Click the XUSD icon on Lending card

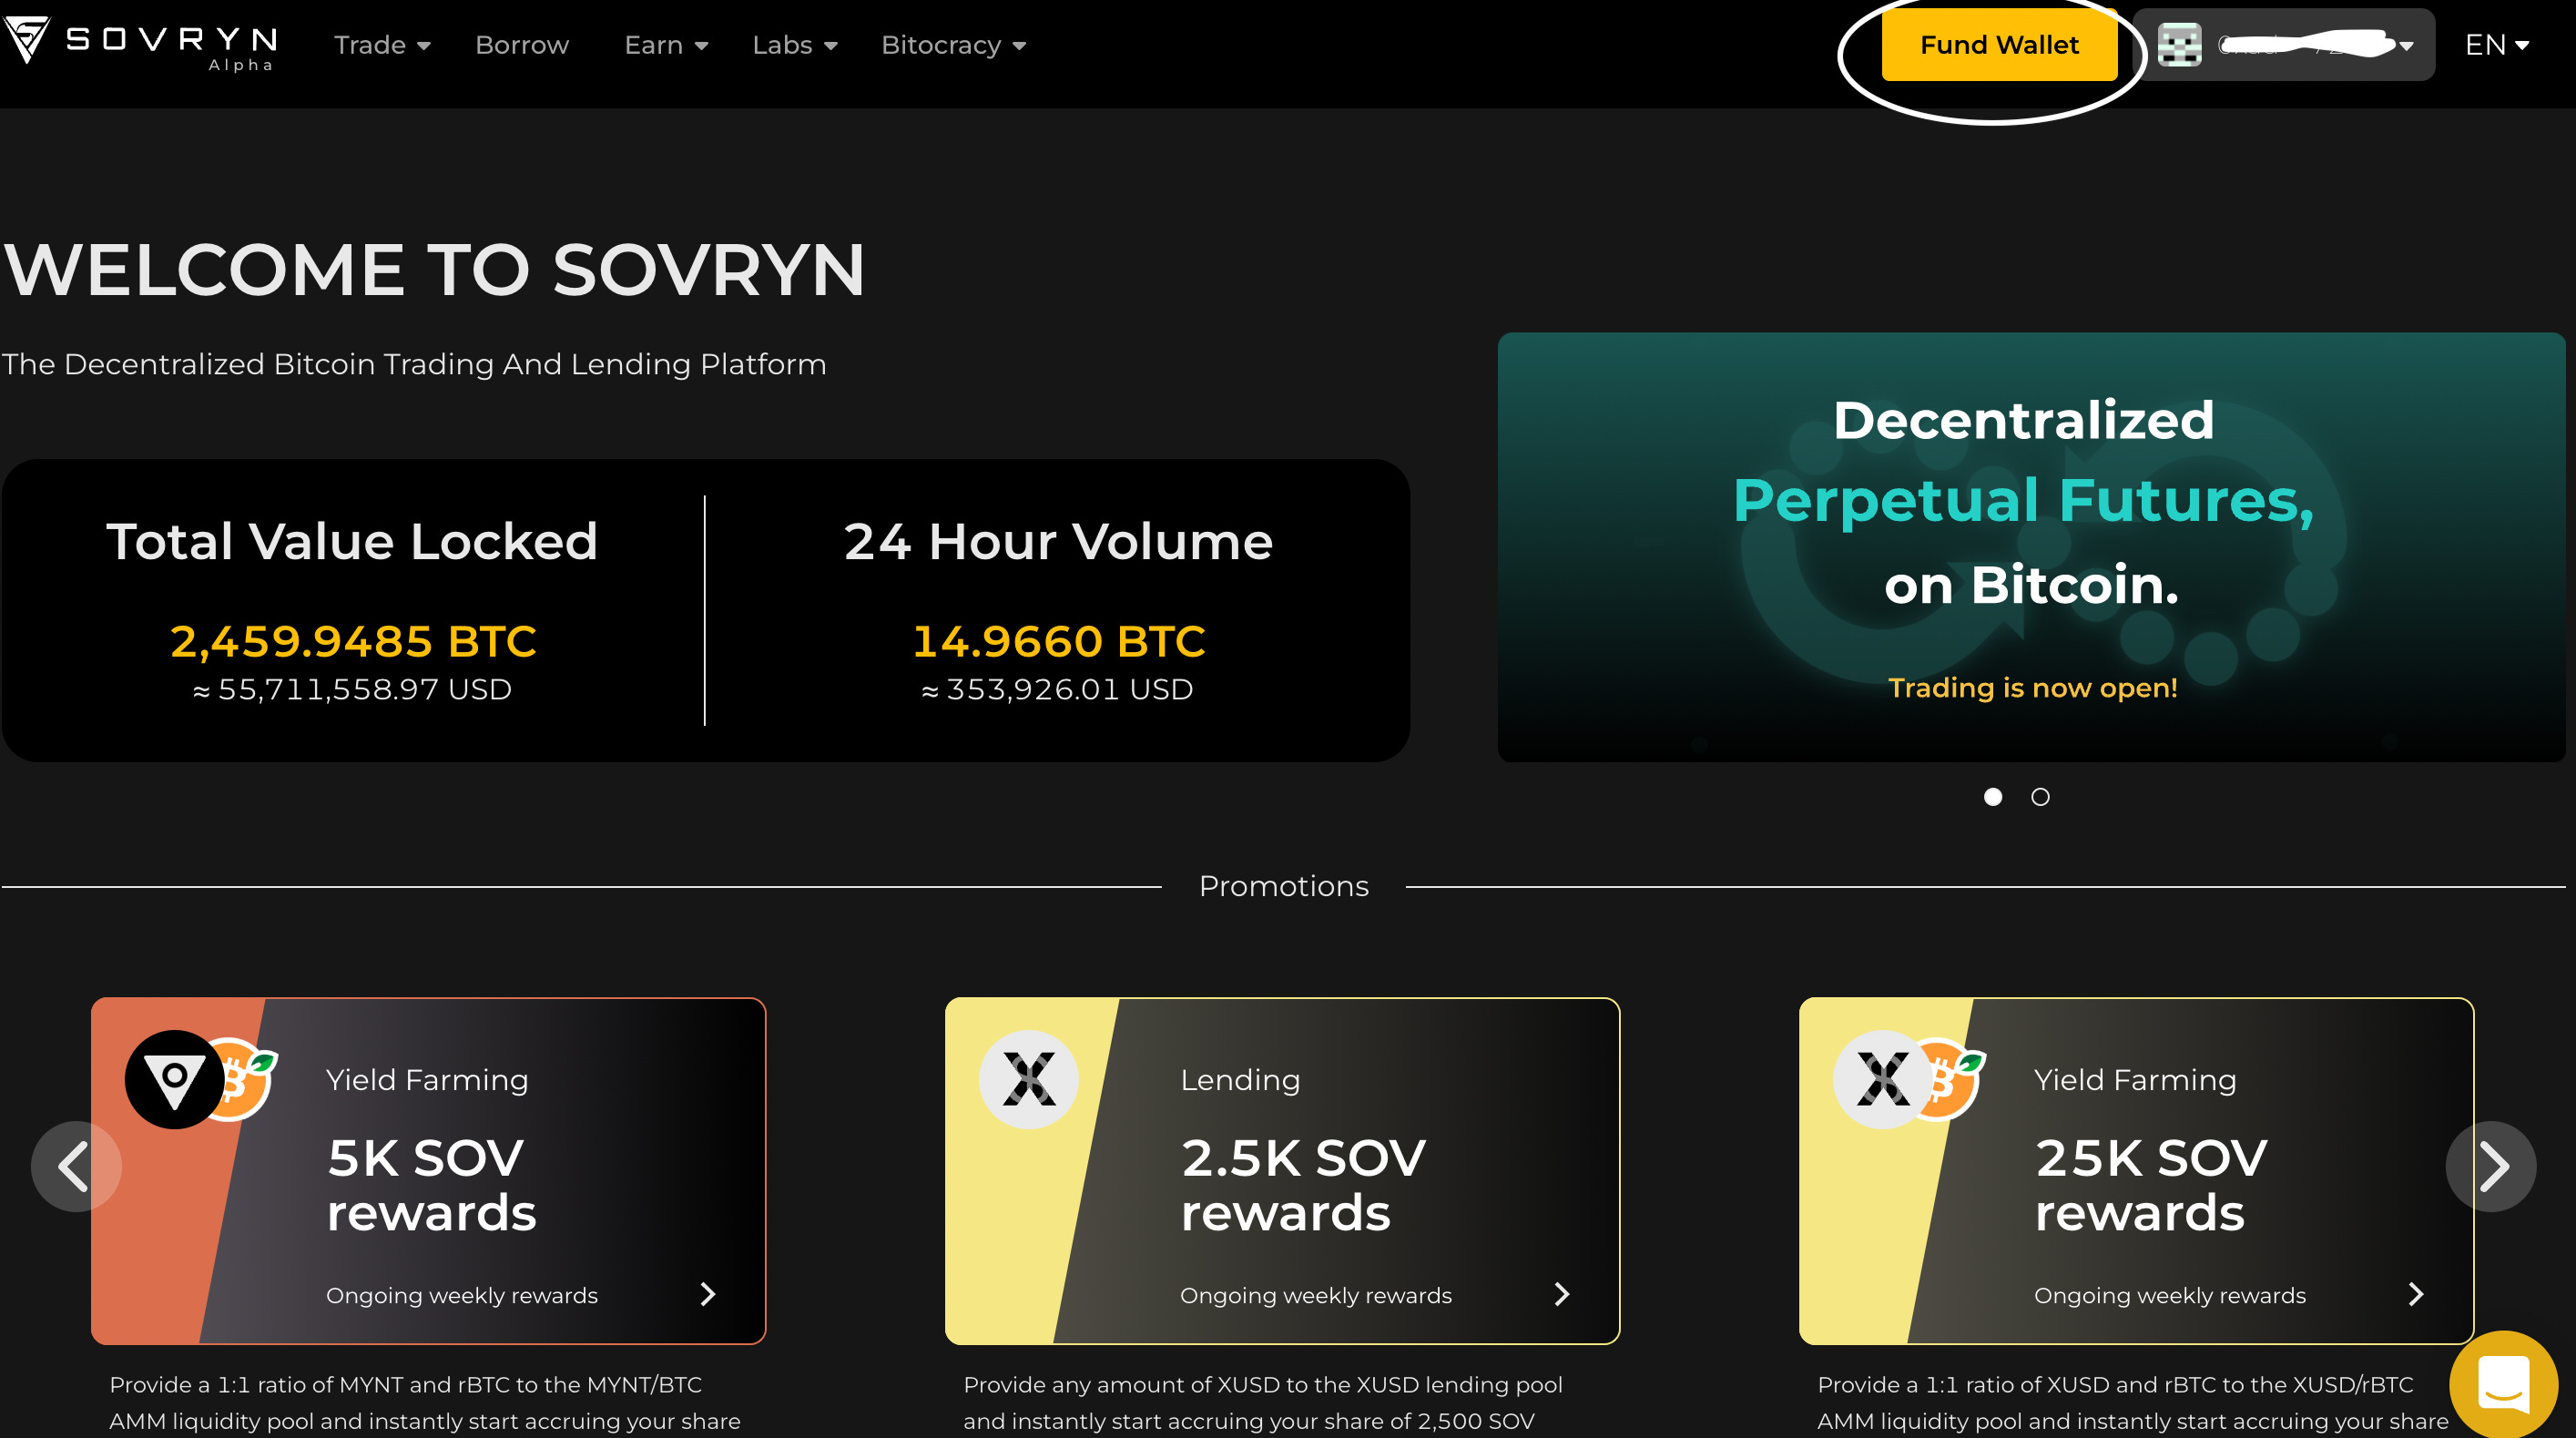[x=1029, y=1080]
